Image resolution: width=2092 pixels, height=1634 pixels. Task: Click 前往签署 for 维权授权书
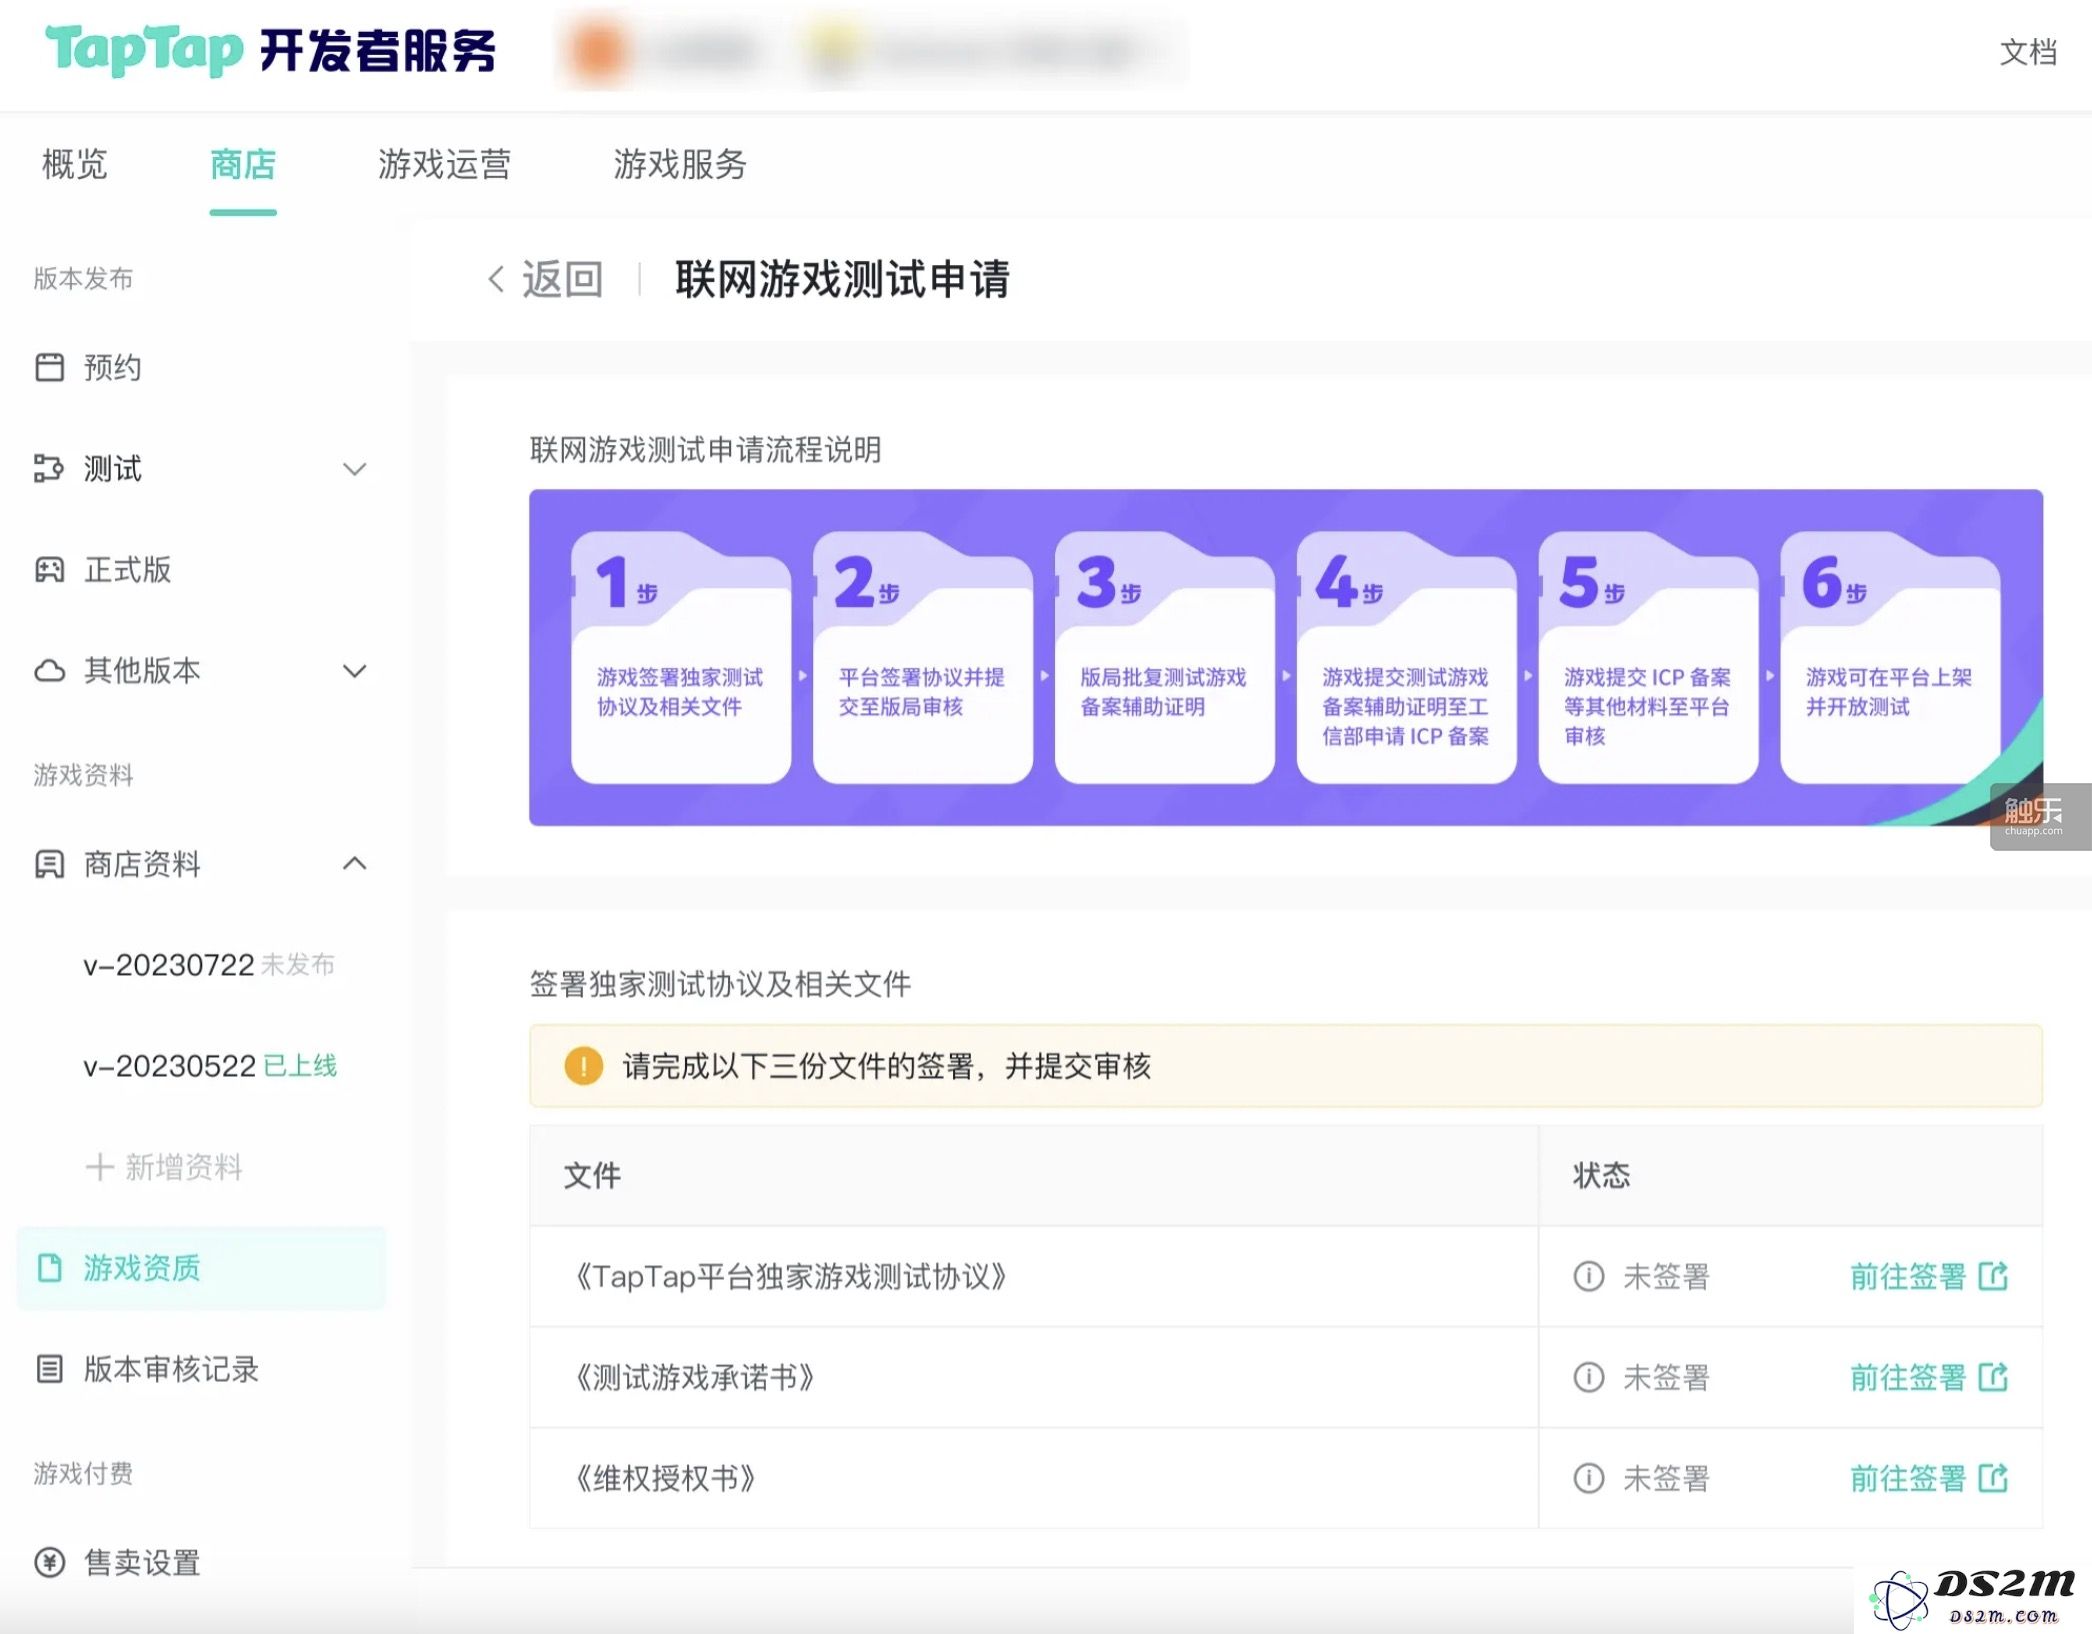1908,1478
